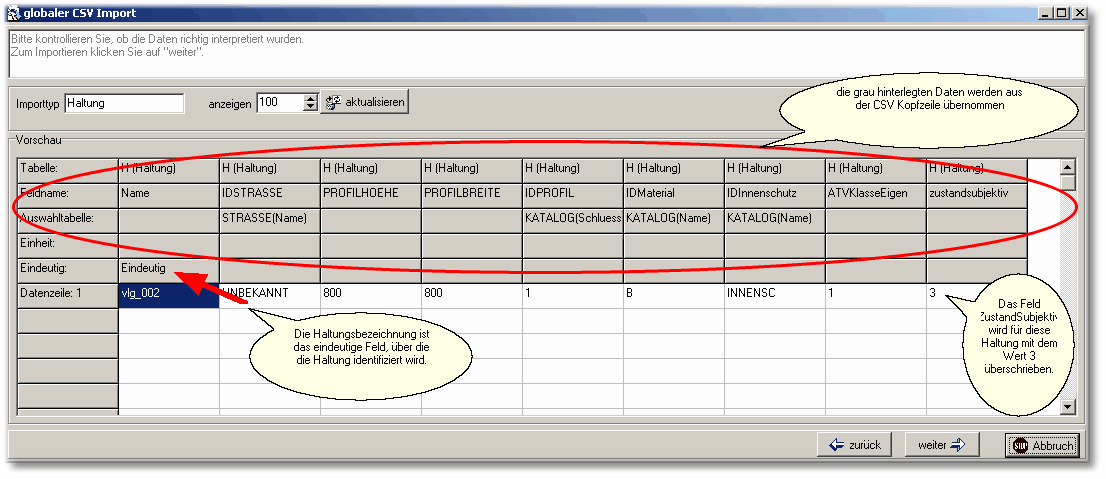This screenshot has width=1106, height=479.
Task: Select the PROFILHOEHE column header cell
Action: pos(370,192)
